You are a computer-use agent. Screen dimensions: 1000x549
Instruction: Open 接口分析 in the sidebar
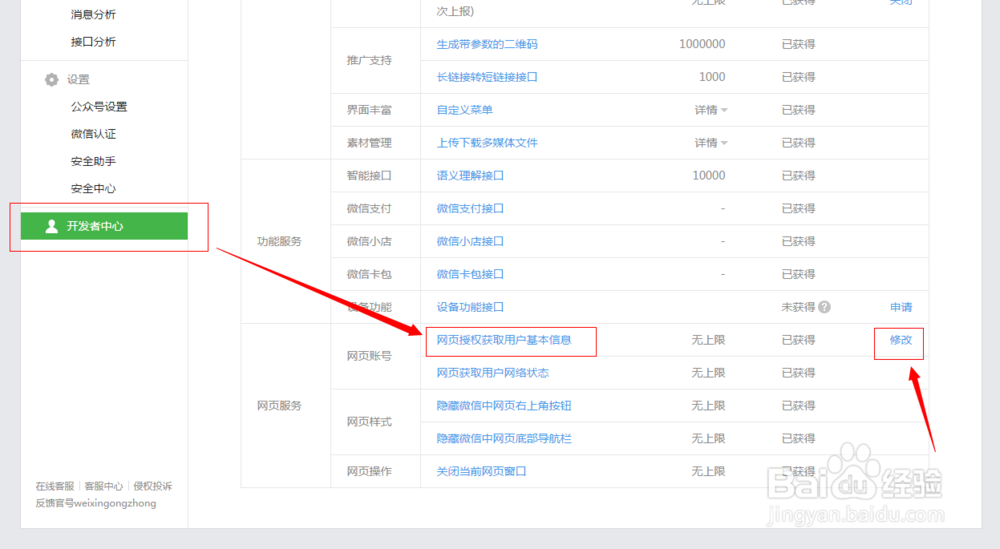(93, 42)
